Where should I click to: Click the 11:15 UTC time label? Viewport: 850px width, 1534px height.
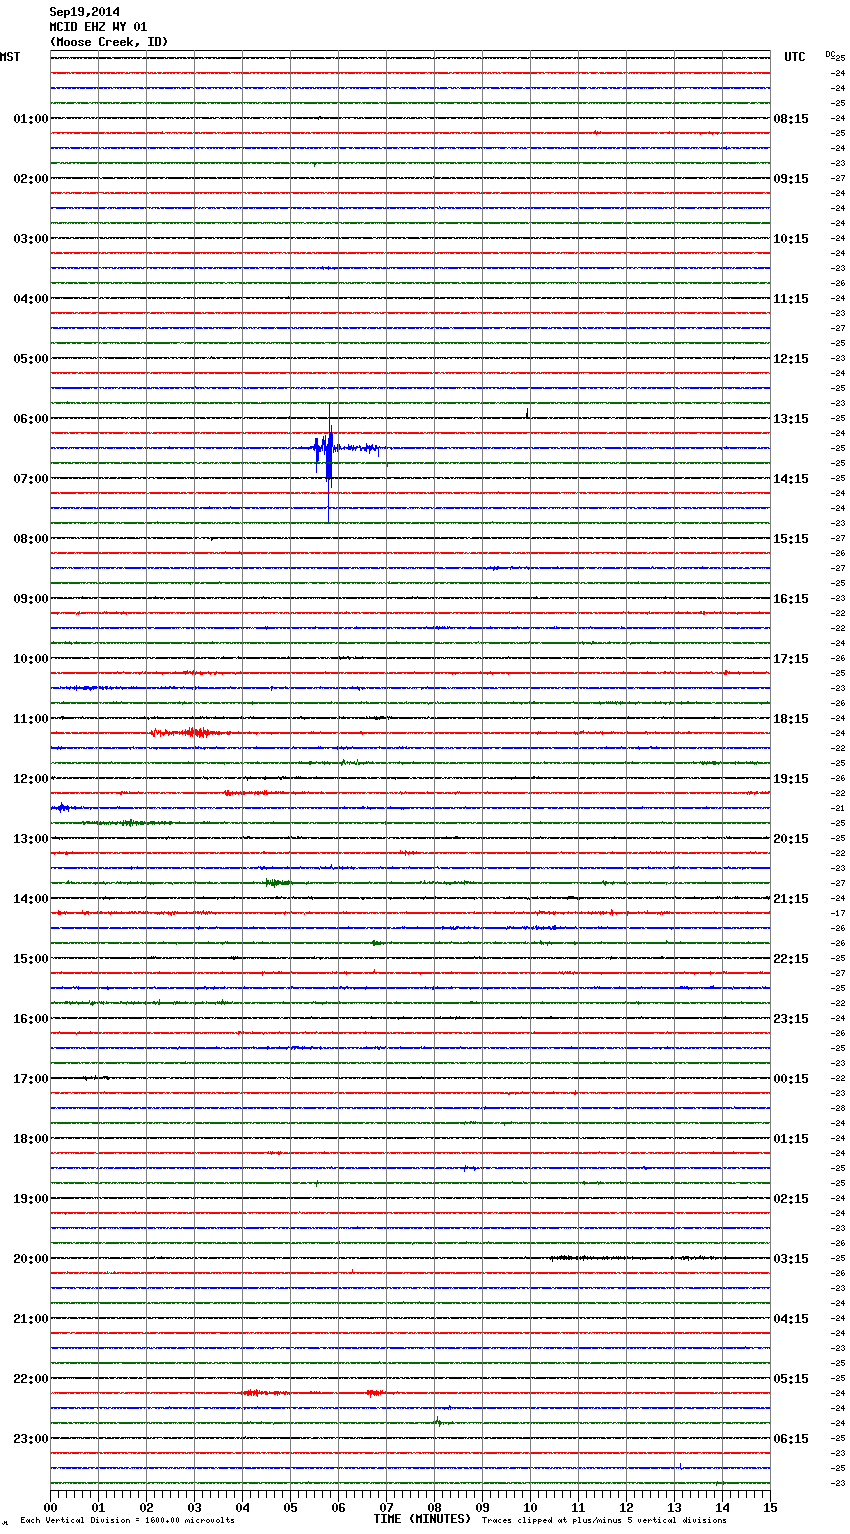[x=791, y=299]
